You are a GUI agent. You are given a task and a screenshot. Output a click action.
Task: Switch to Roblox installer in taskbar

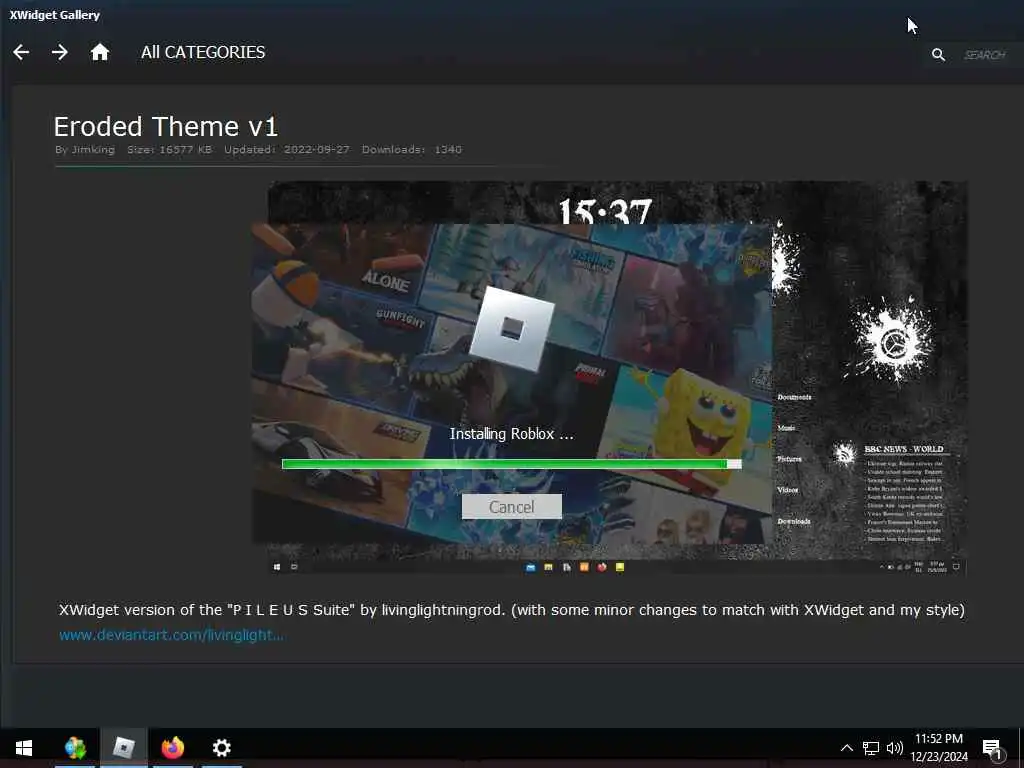click(123, 748)
